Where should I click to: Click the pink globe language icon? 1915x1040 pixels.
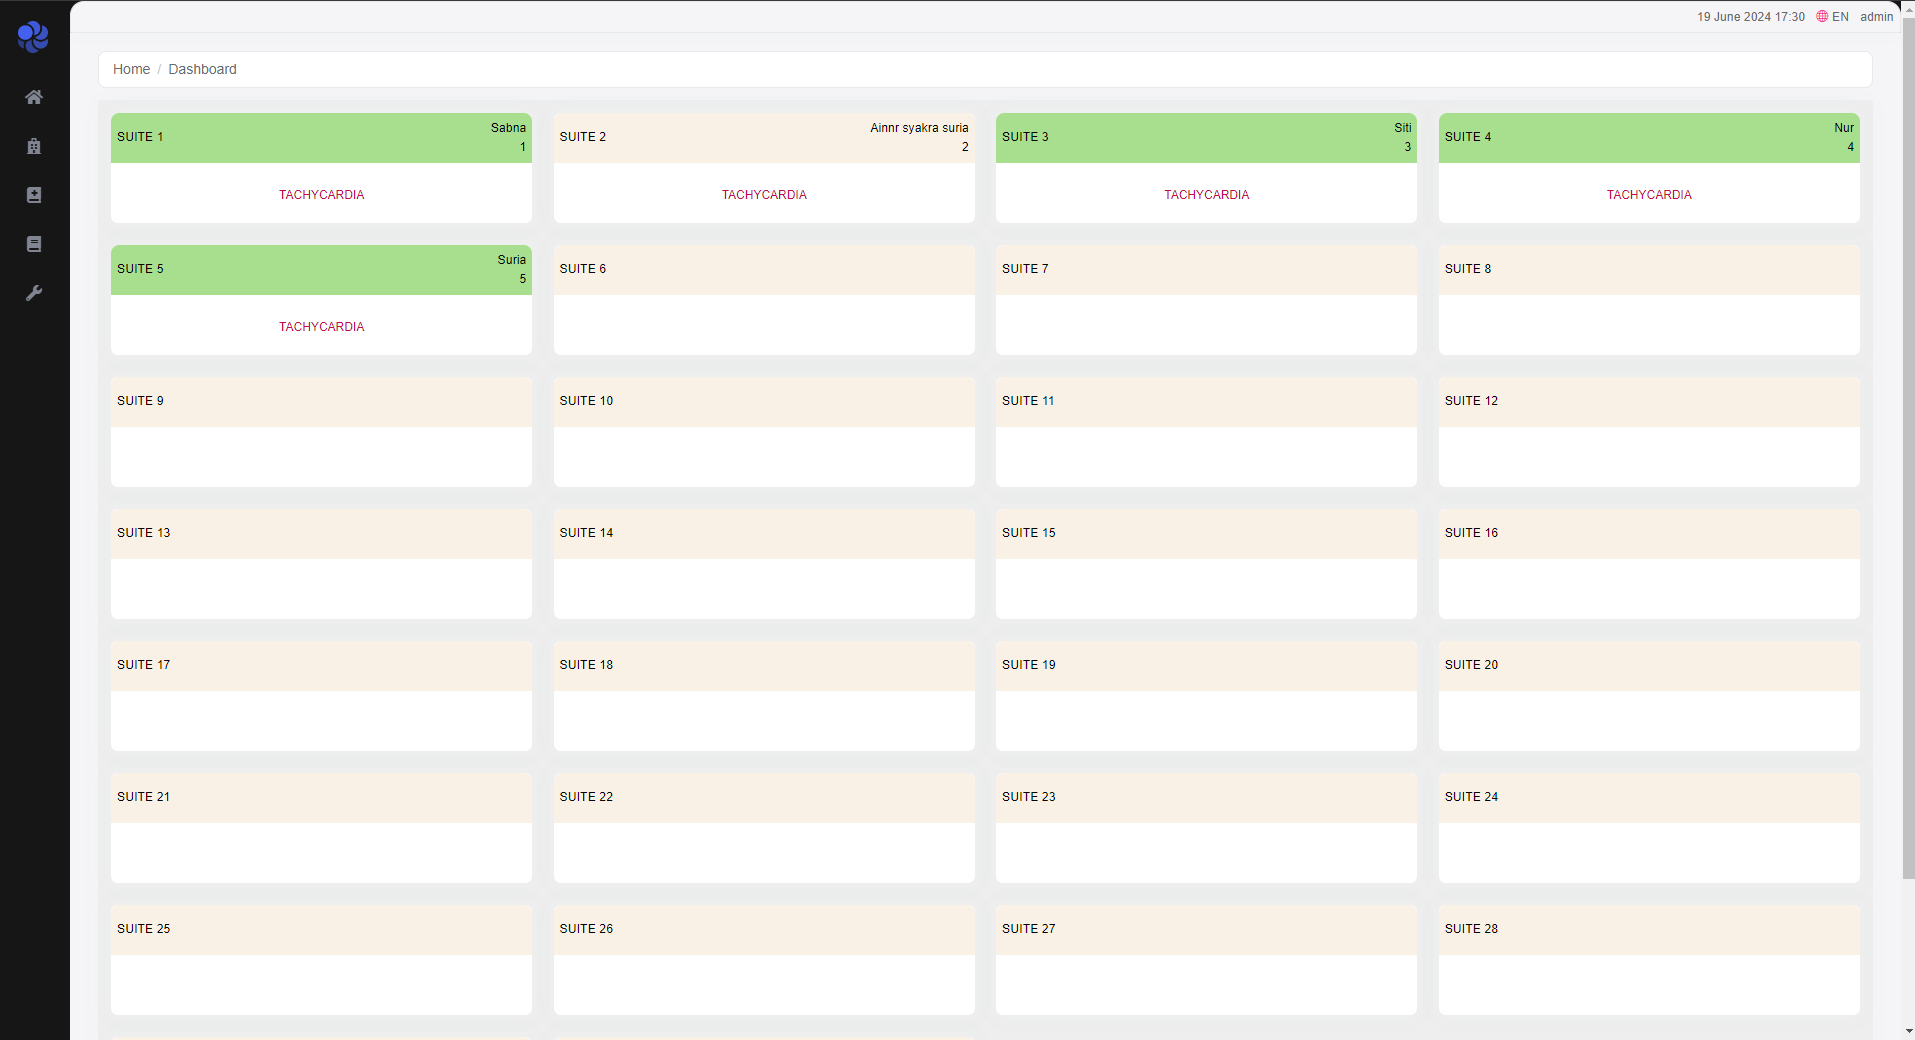click(1822, 17)
